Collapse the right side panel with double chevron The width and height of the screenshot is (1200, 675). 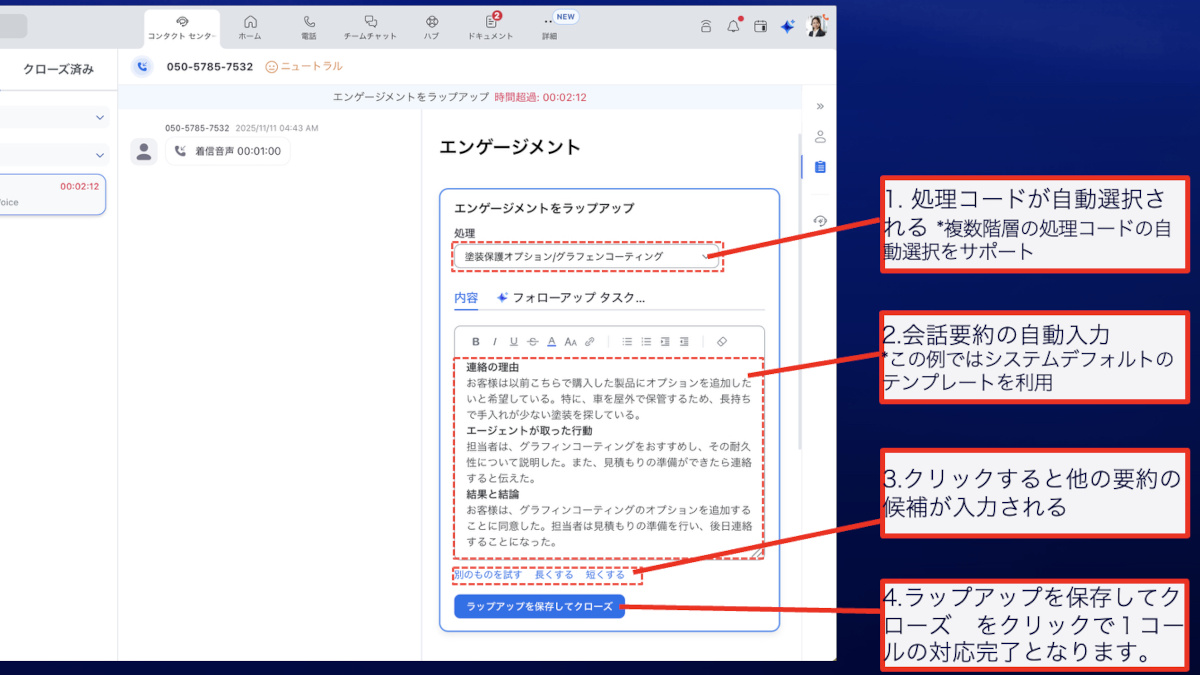[820, 106]
